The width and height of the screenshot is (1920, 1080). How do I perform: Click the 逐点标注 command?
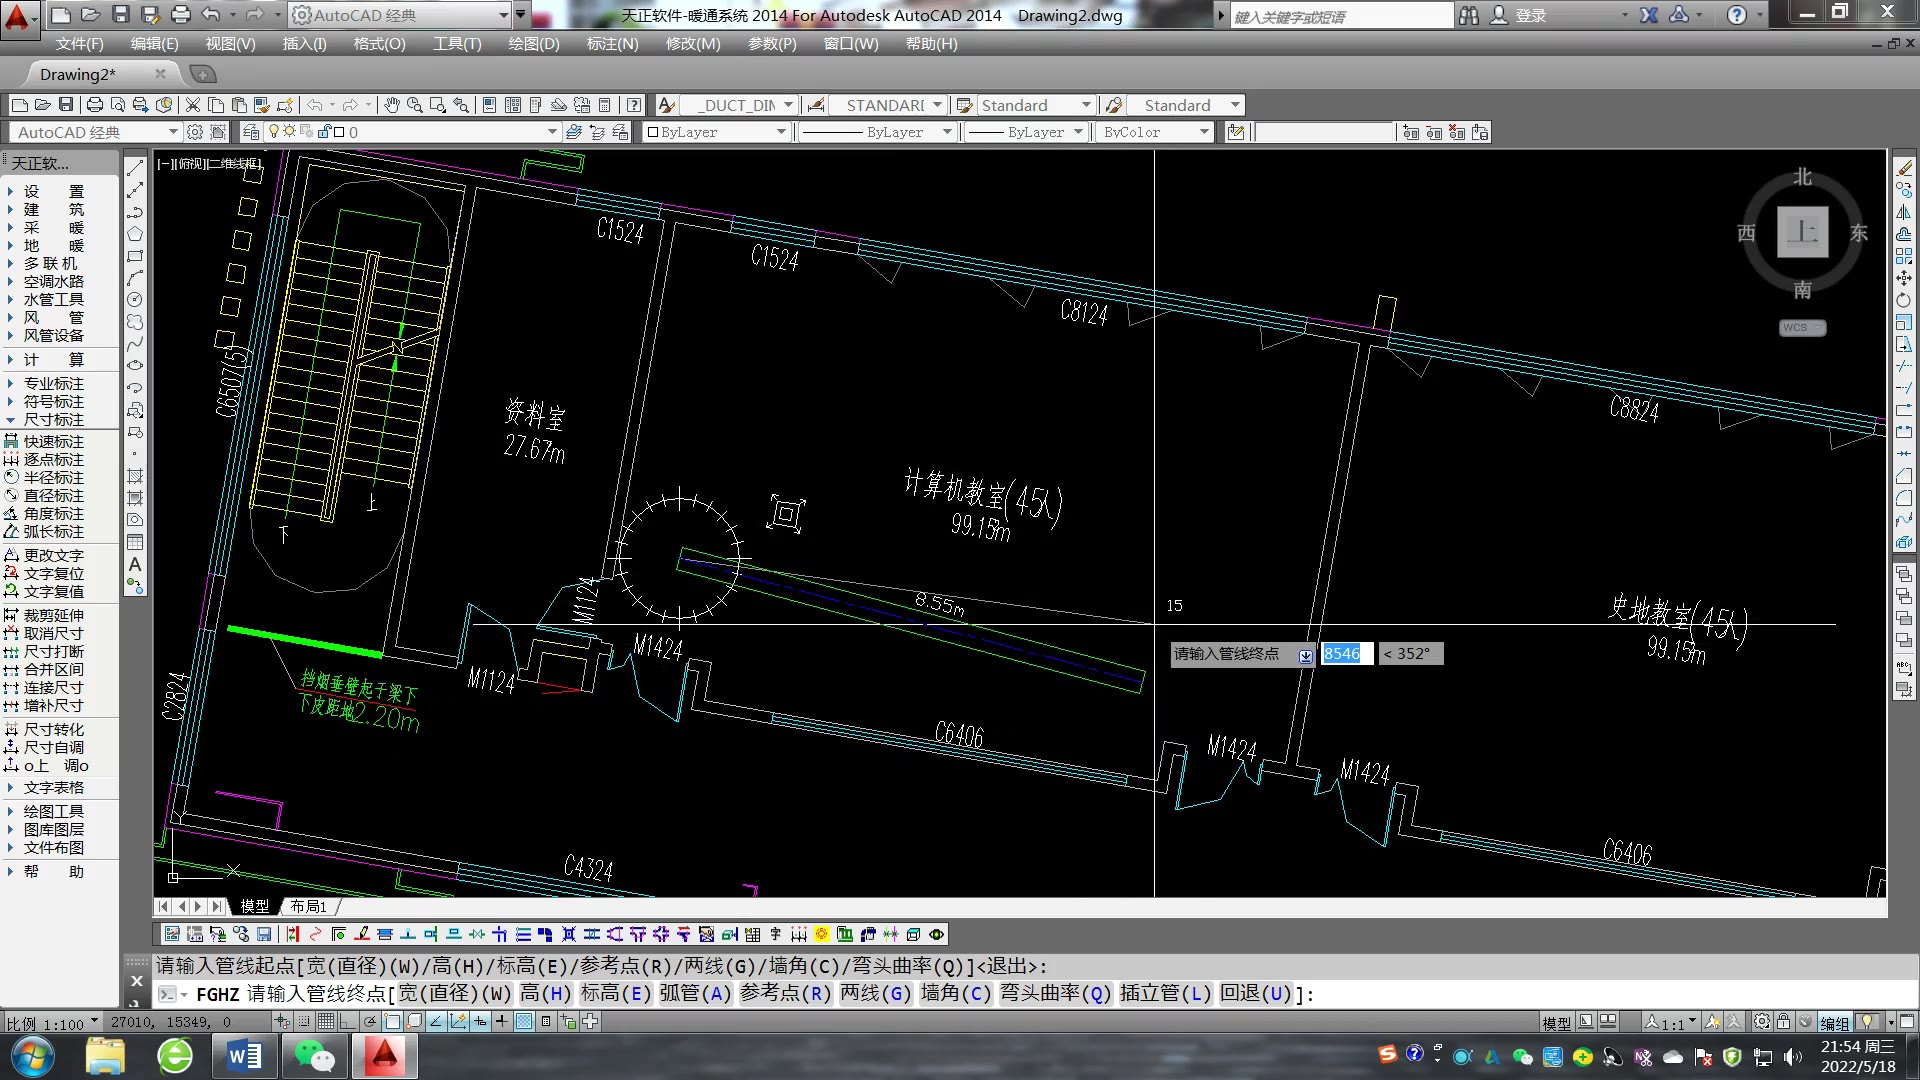pos(54,459)
